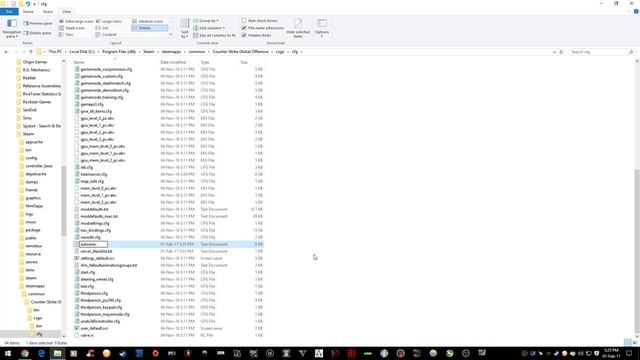The width and height of the screenshot is (640, 360).
Task: Select gamemode_deathmatch.cfg file
Action: pos(106,83)
